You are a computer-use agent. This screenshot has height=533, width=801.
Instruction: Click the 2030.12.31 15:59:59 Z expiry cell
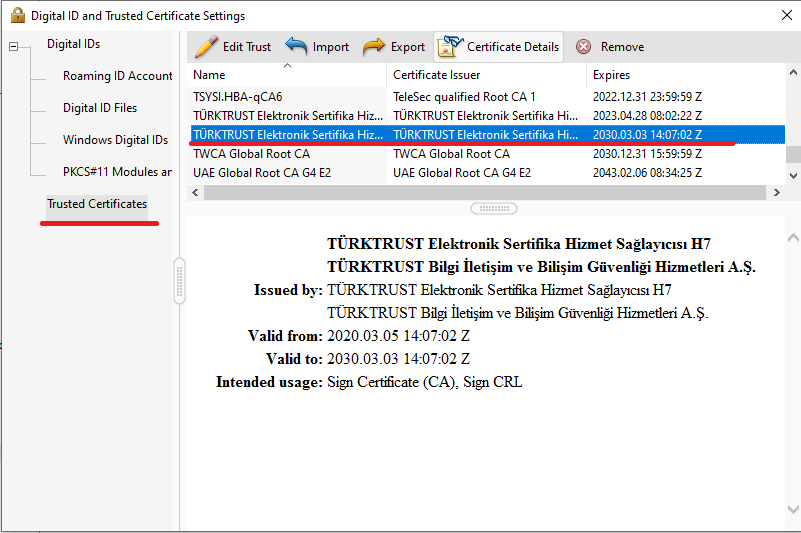click(647, 154)
